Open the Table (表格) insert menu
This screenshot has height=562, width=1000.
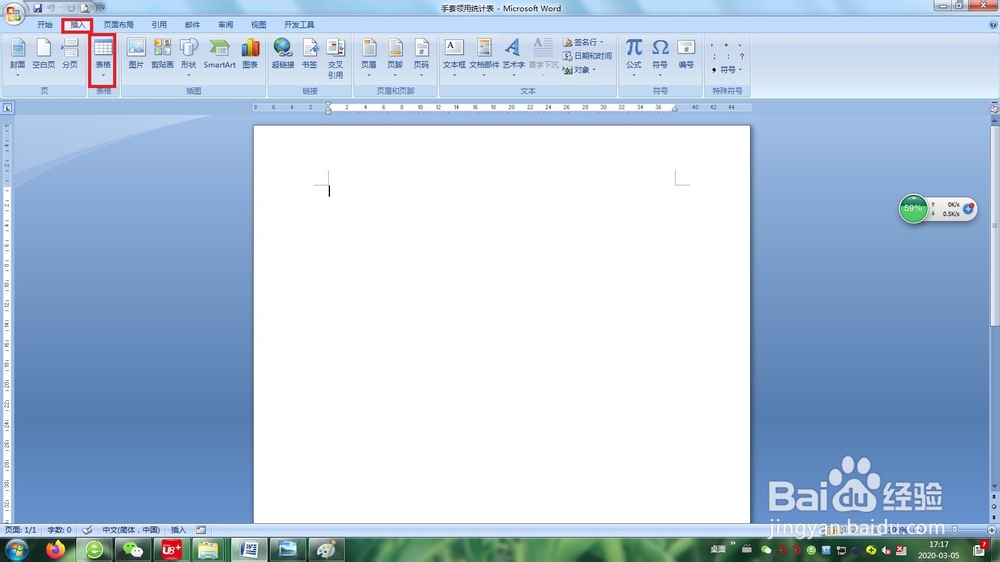point(103,57)
